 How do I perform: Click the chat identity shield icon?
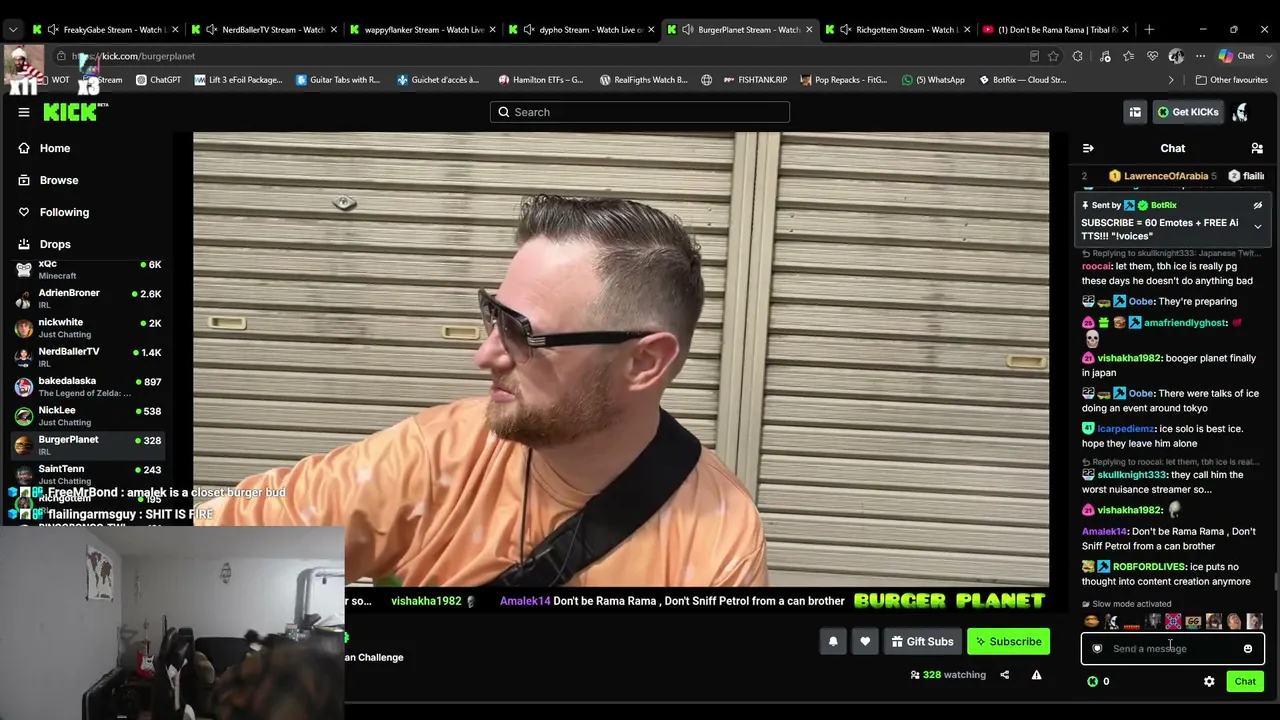click(1097, 649)
